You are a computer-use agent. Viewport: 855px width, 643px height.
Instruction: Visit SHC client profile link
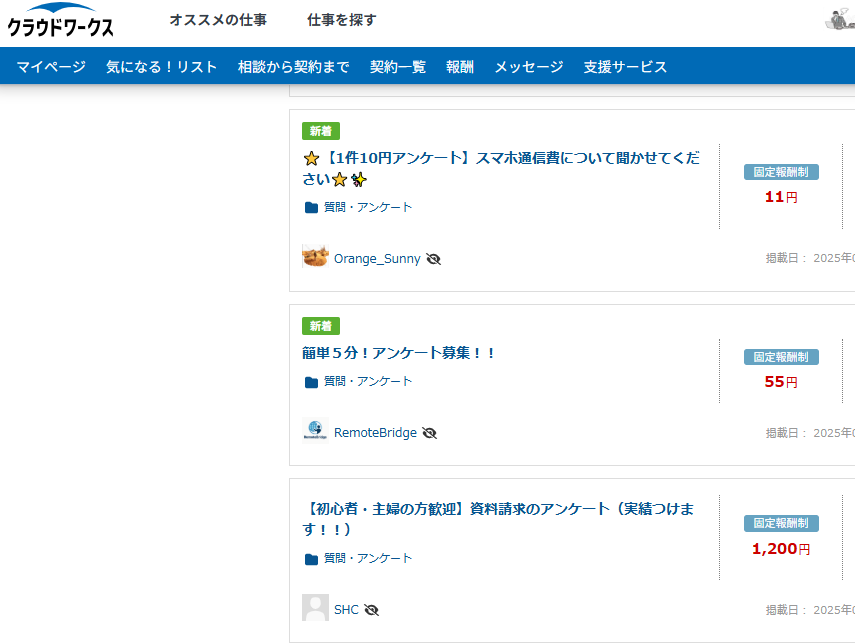point(346,609)
